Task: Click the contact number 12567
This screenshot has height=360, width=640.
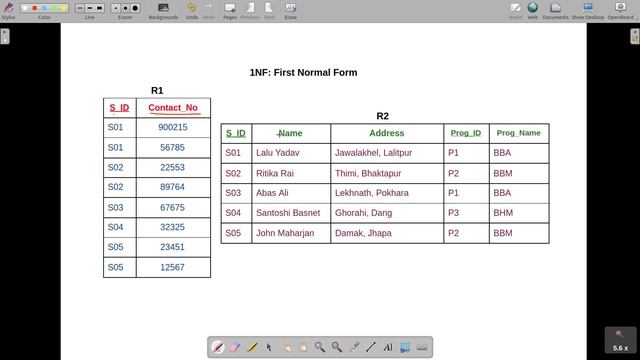Action: 172,267
